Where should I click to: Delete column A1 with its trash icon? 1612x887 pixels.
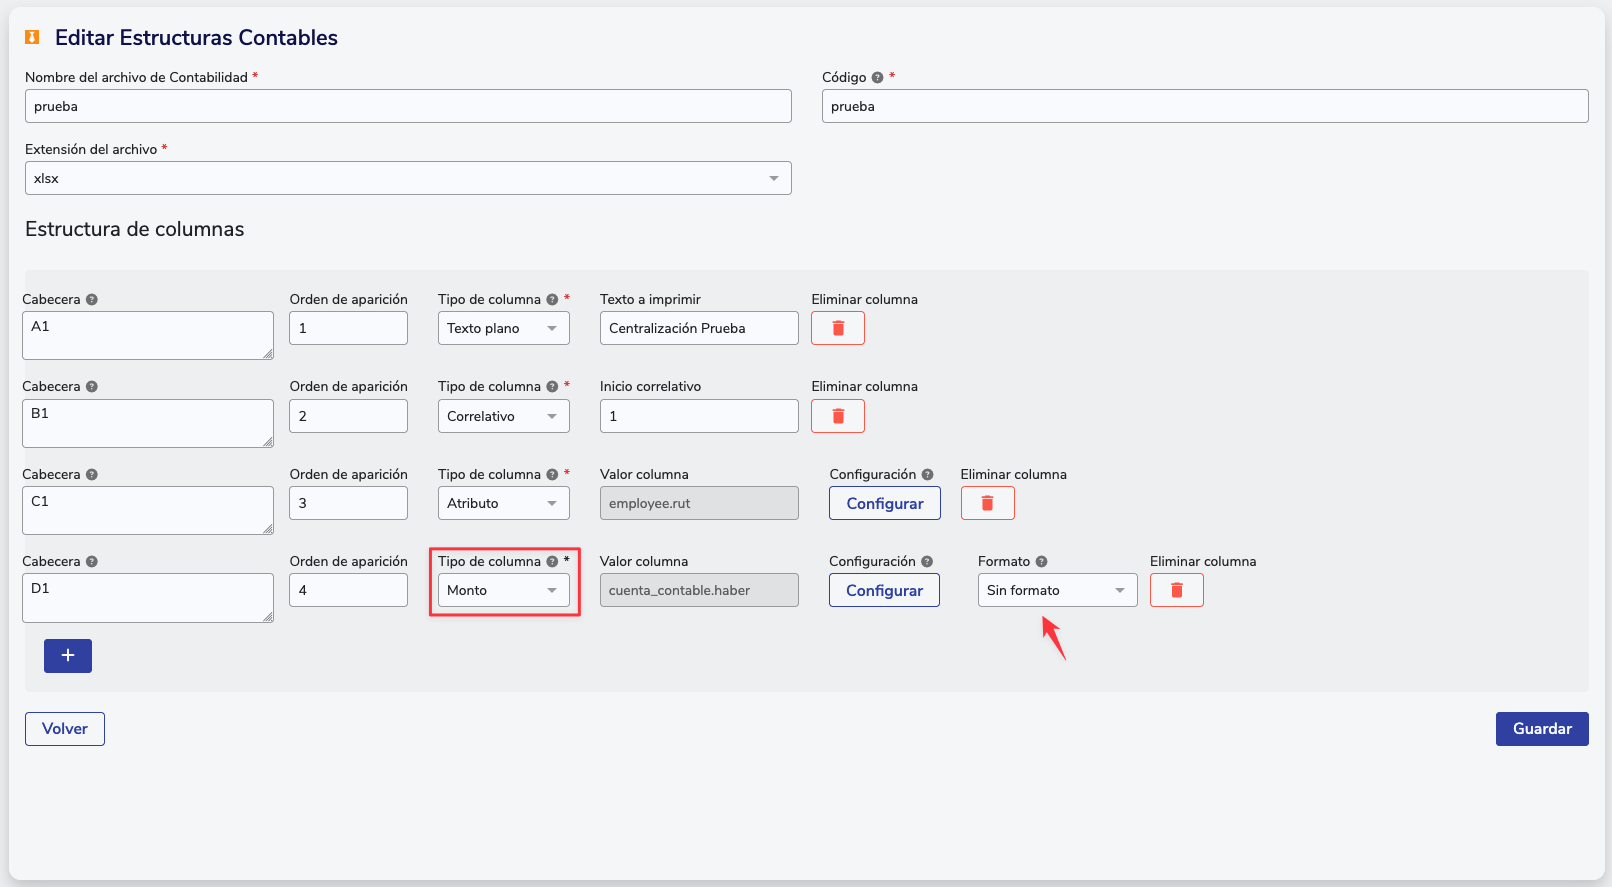pyautogui.click(x=837, y=328)
